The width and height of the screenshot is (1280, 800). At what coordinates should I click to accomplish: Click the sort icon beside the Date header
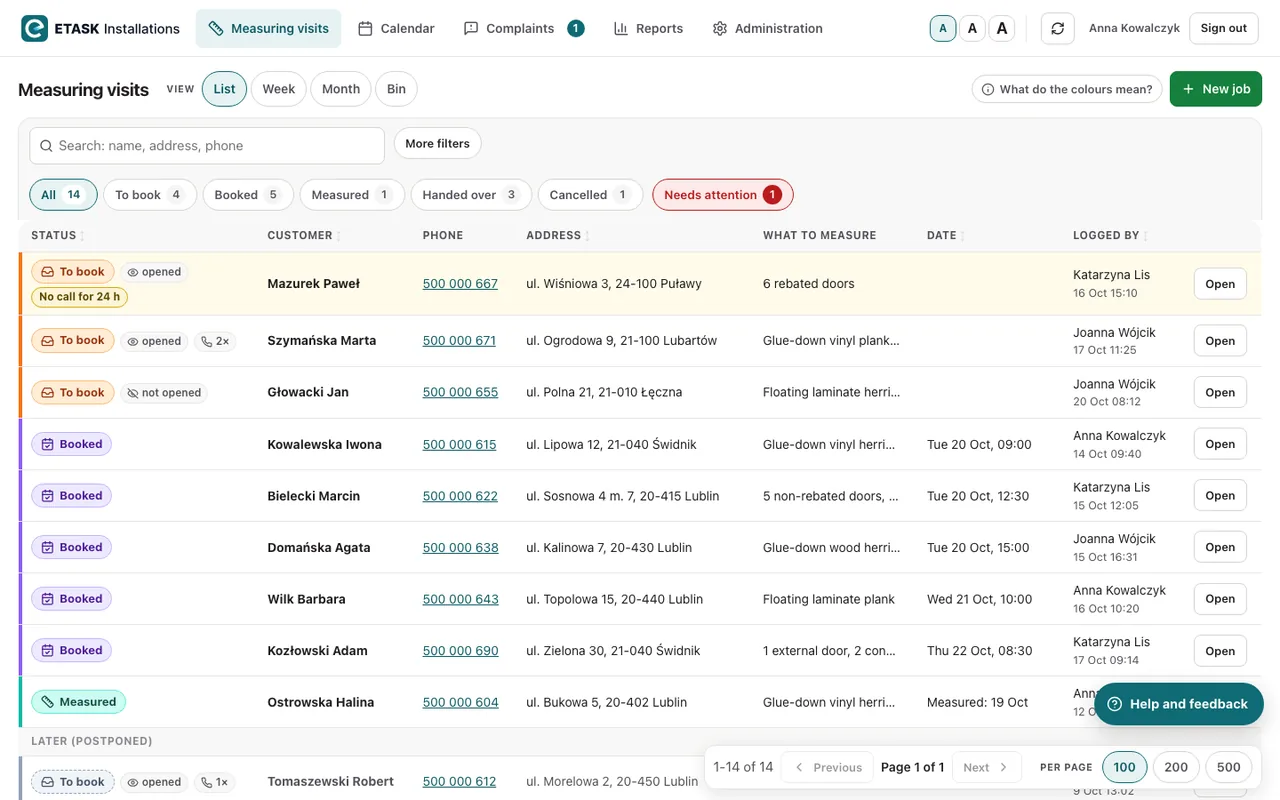coord(964,236)
